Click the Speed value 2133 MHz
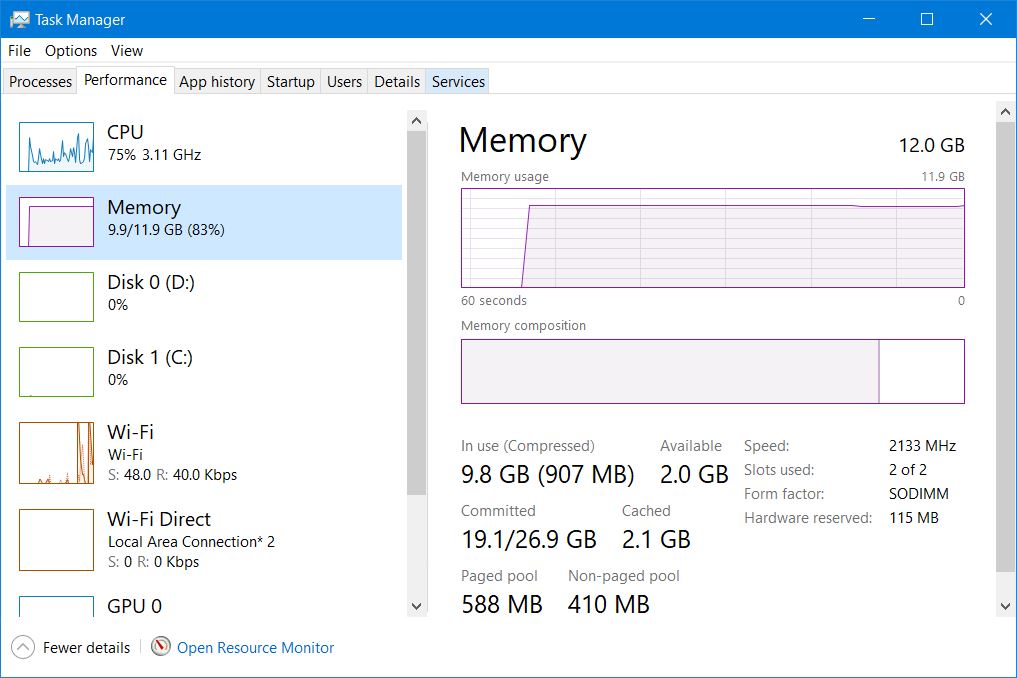Screen dimensions: 1017x678 click(x=922, y=446)
